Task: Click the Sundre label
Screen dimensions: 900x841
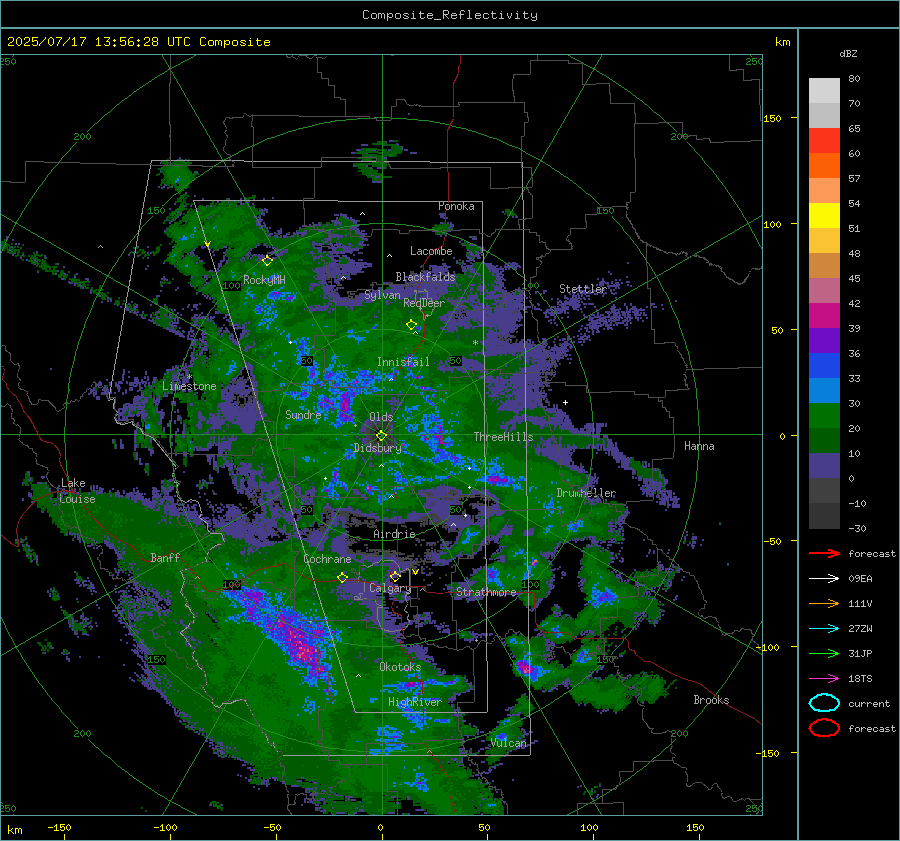Action: pos(303,414)
